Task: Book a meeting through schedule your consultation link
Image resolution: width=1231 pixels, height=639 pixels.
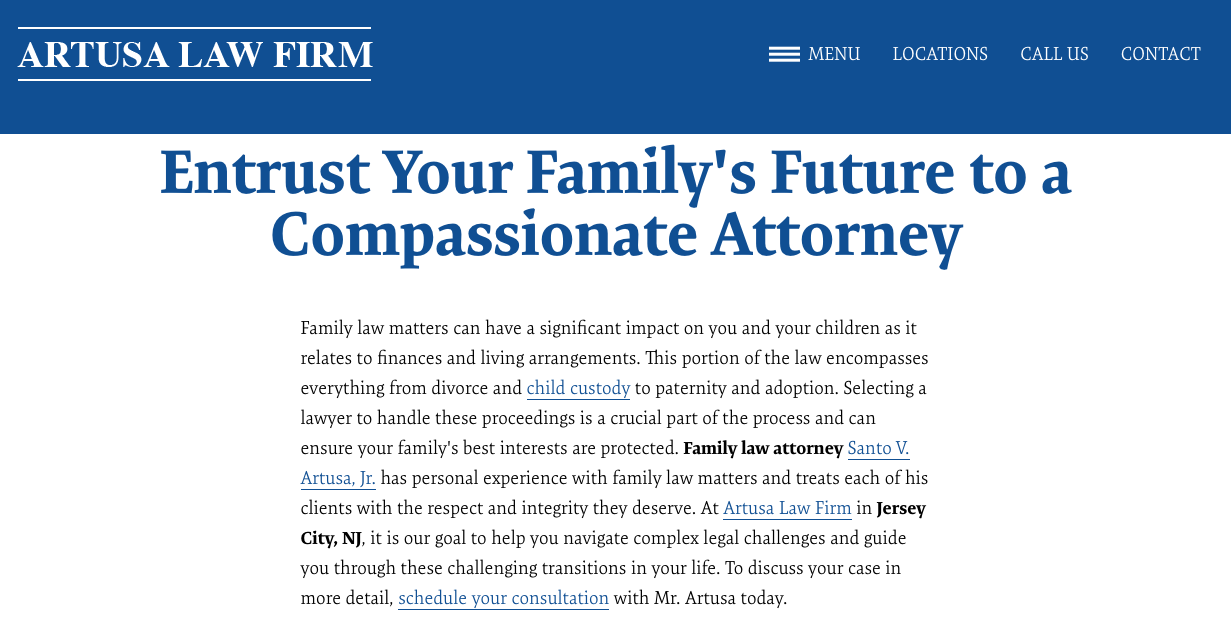Action: tap(503, 598)
